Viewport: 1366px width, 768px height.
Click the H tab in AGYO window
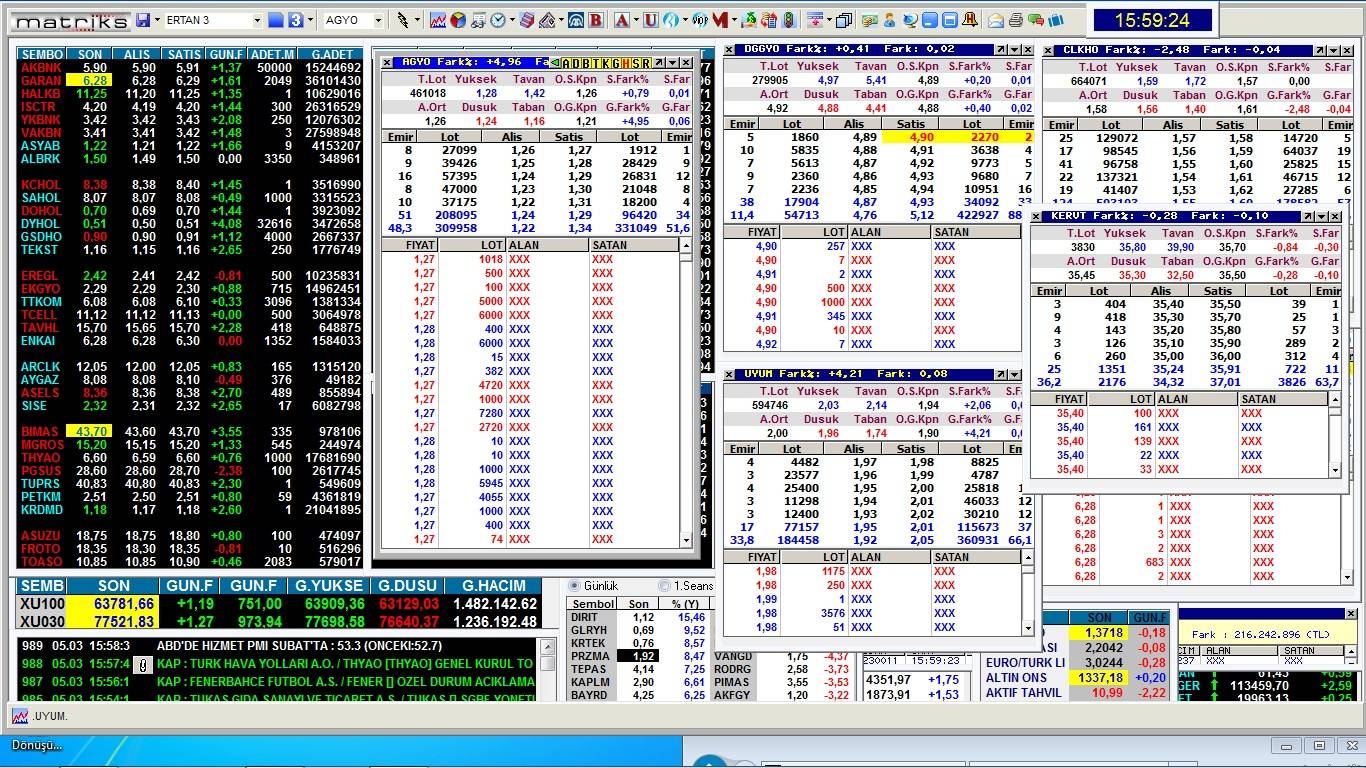tap(627, 63)
